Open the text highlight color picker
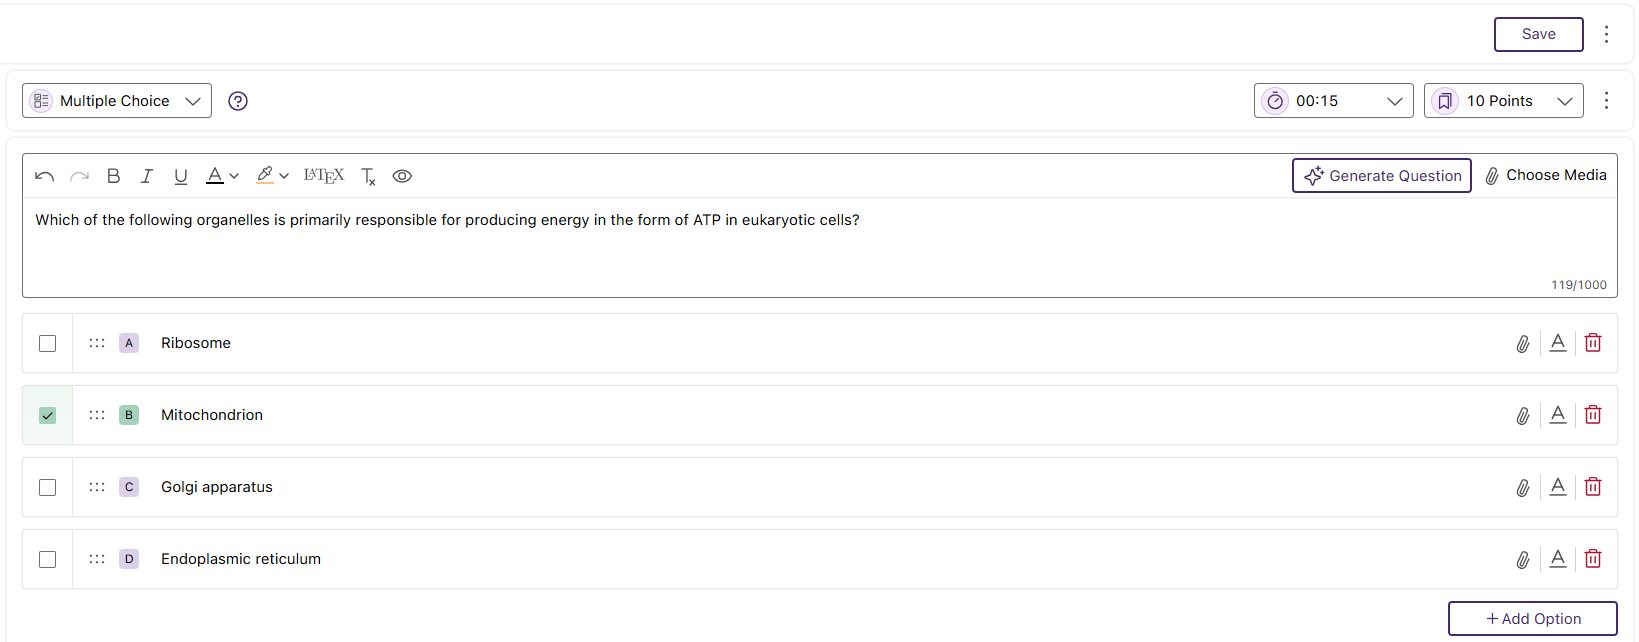Screen dimensions: 1639x642 (x=271, y=176)
